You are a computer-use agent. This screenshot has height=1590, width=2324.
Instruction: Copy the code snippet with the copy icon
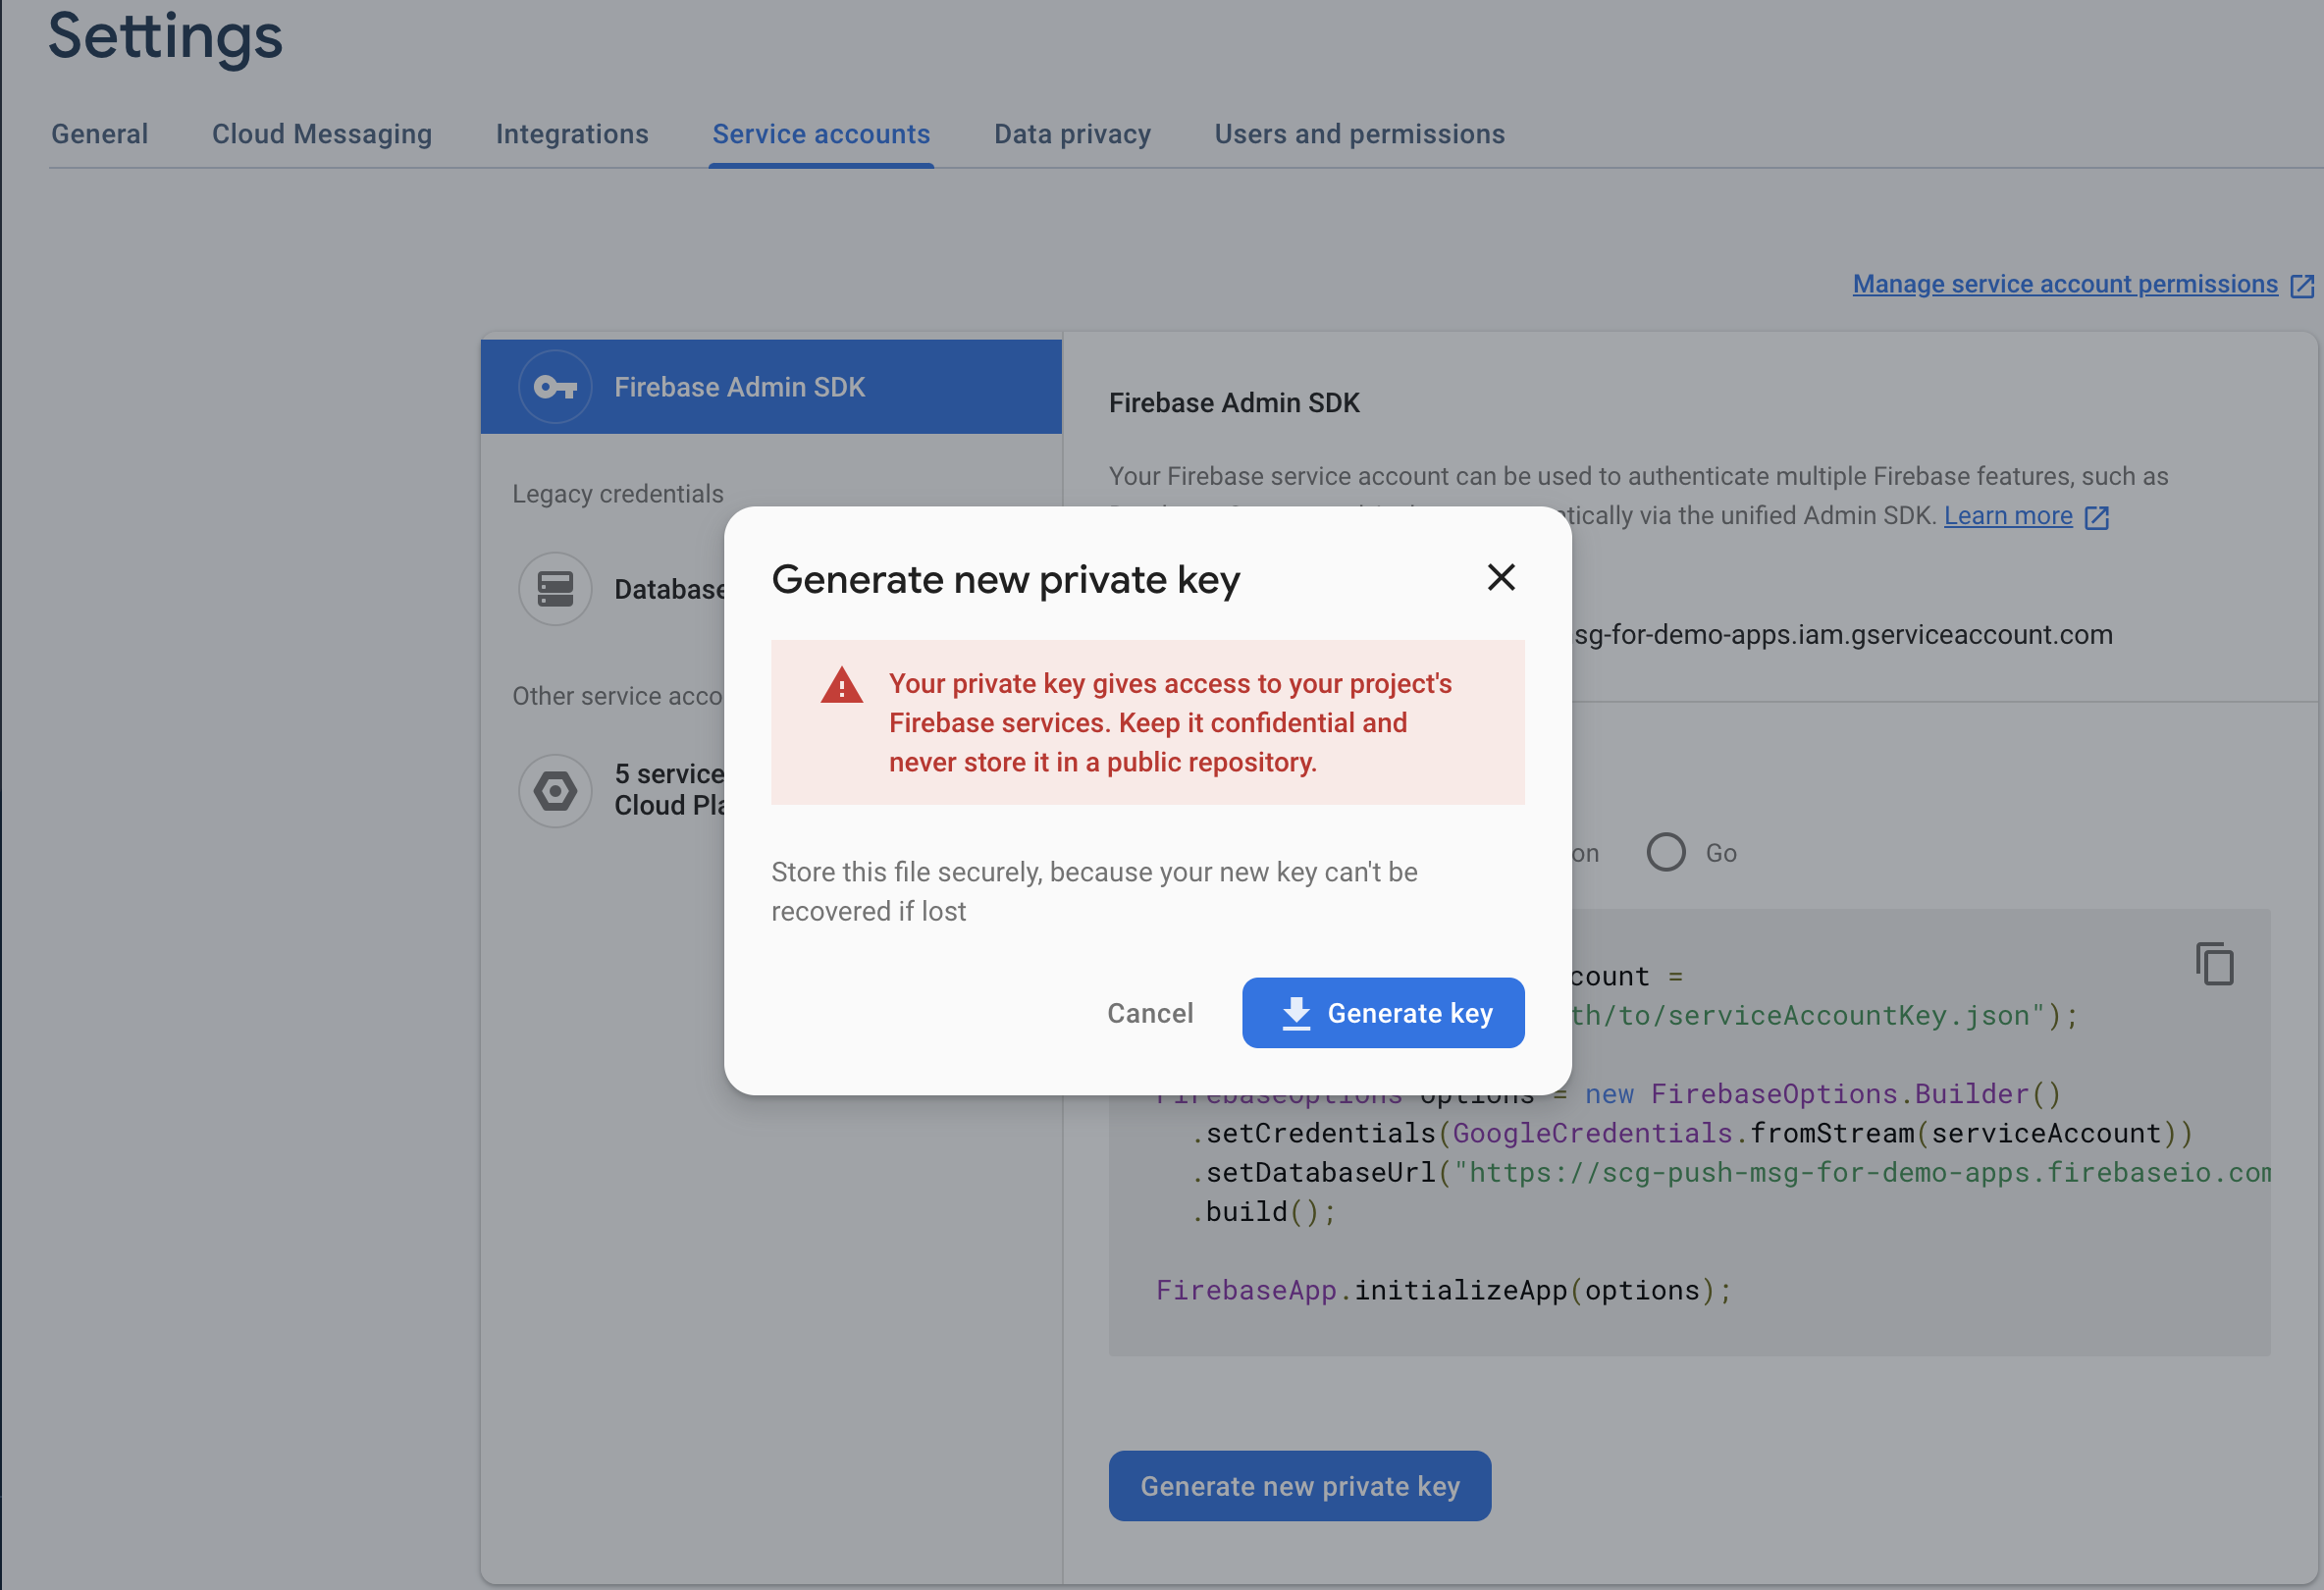point(2214,964)
